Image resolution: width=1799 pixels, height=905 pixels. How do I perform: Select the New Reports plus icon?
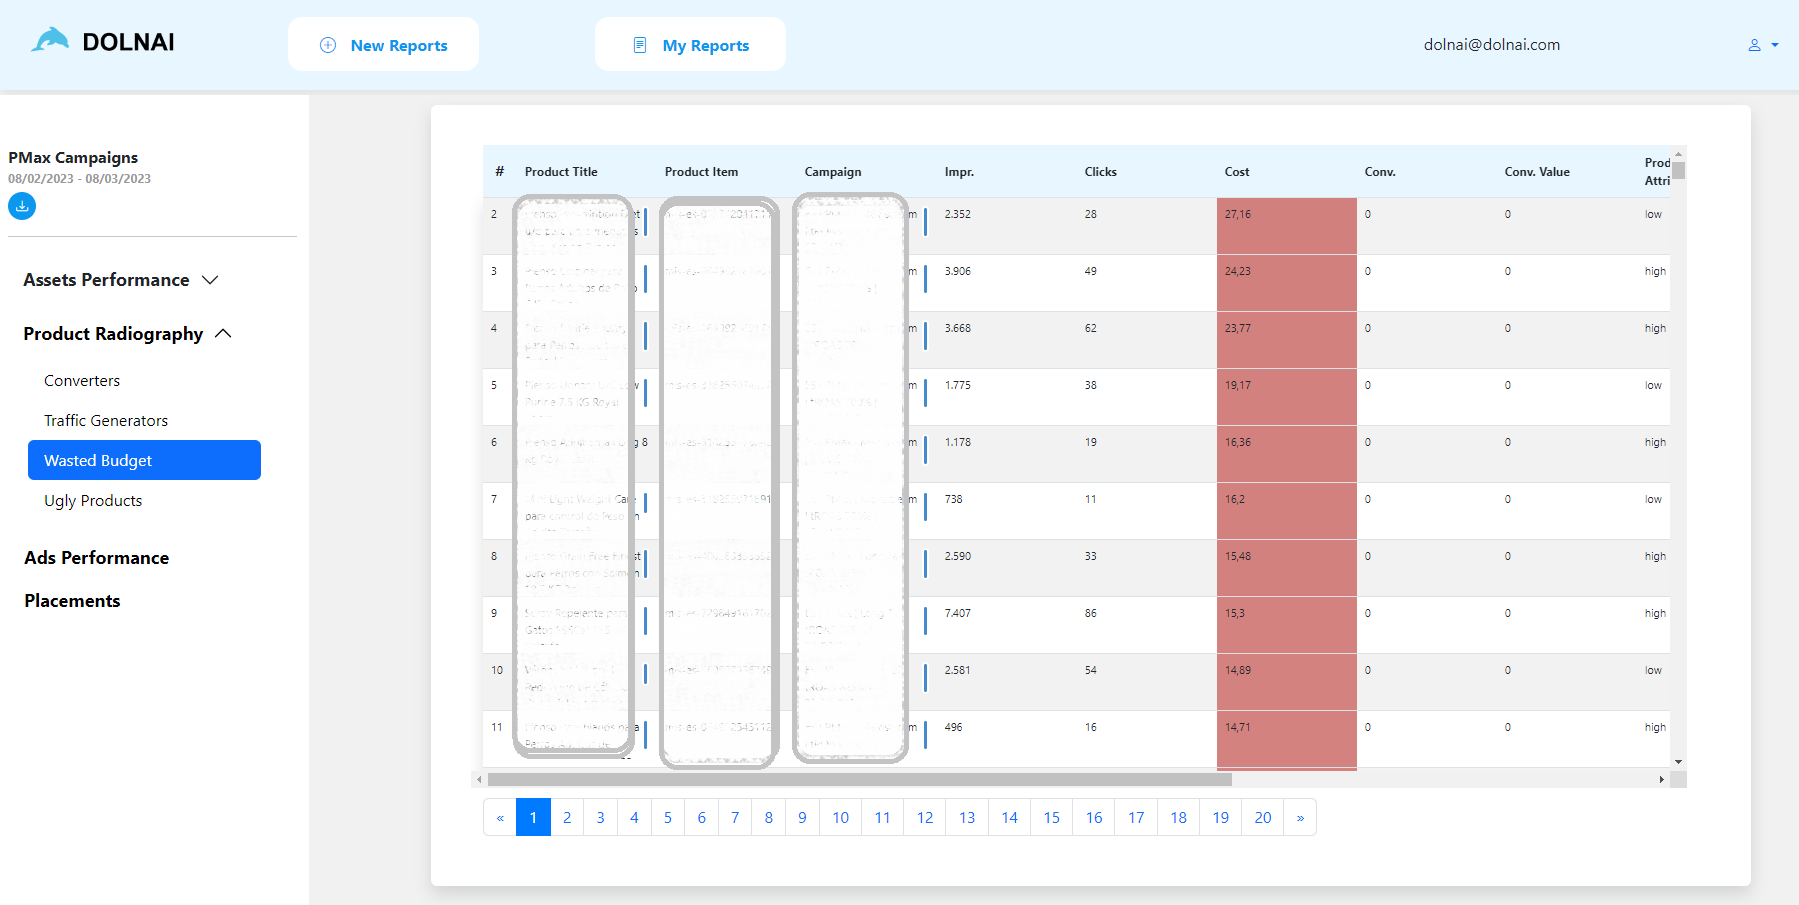326,44
